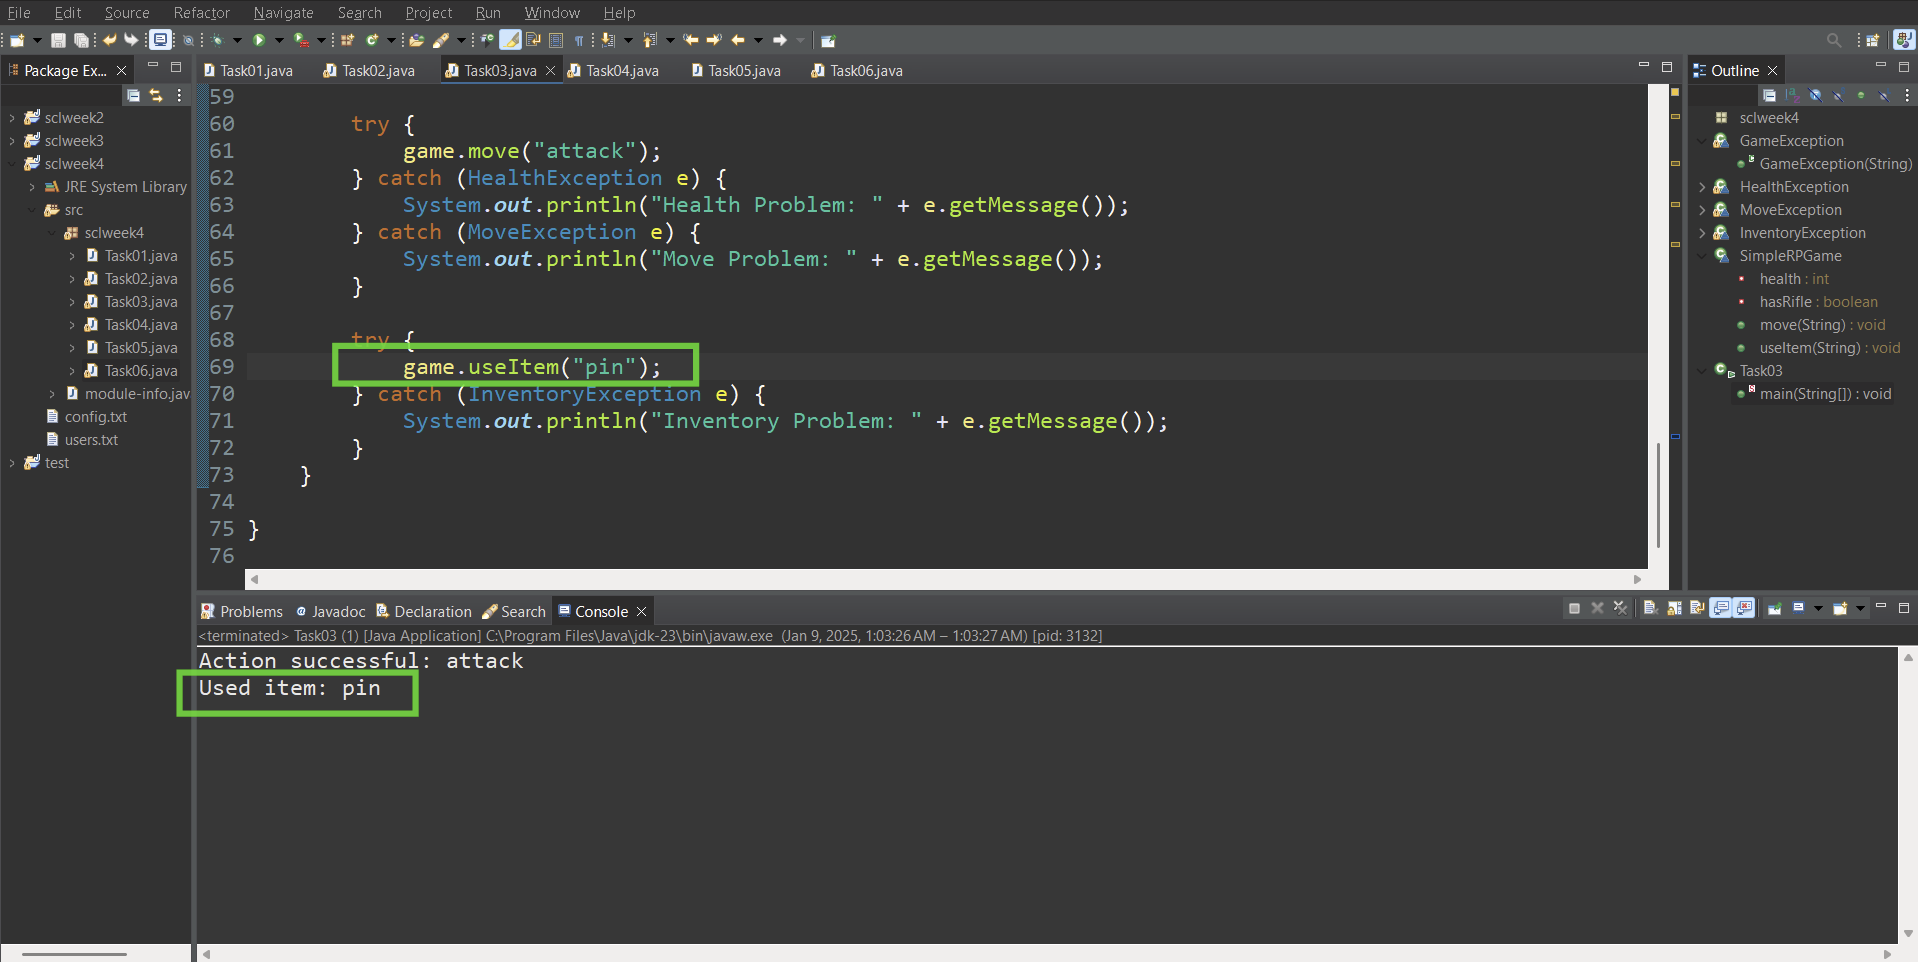Expand HealthException in the Outline

pos(1702,187)
